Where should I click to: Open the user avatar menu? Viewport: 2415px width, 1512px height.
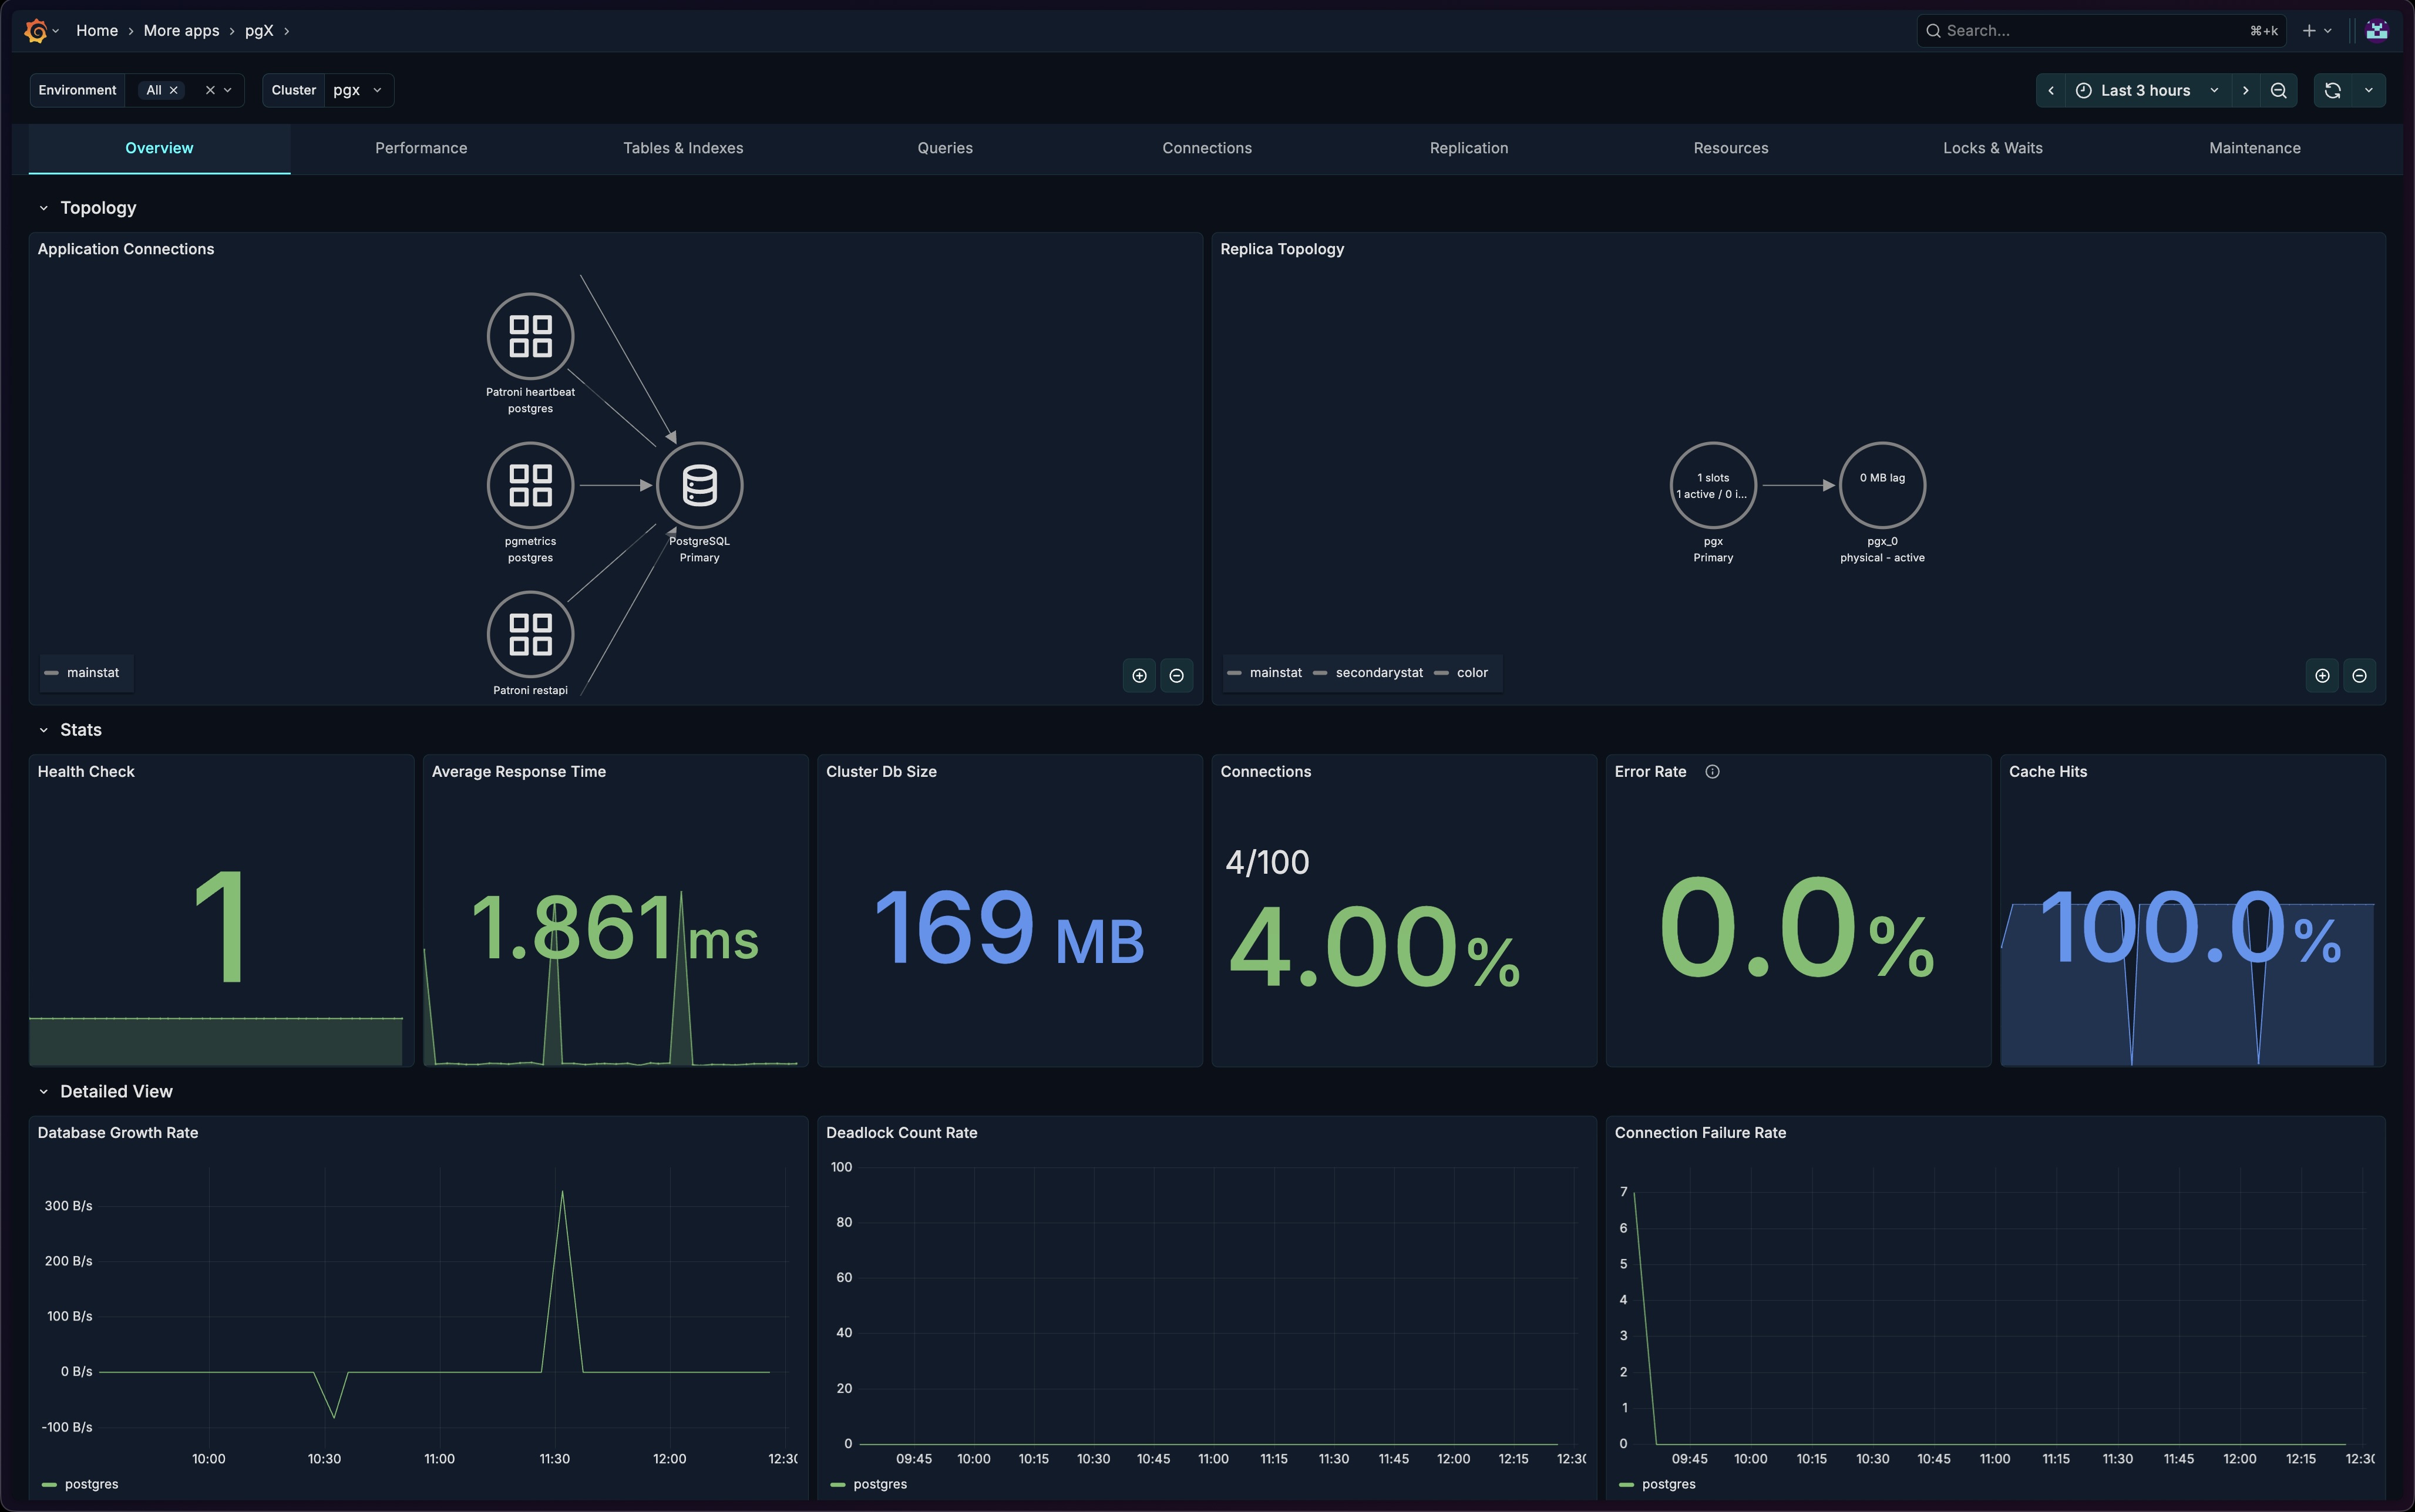tap(2376, 31)
